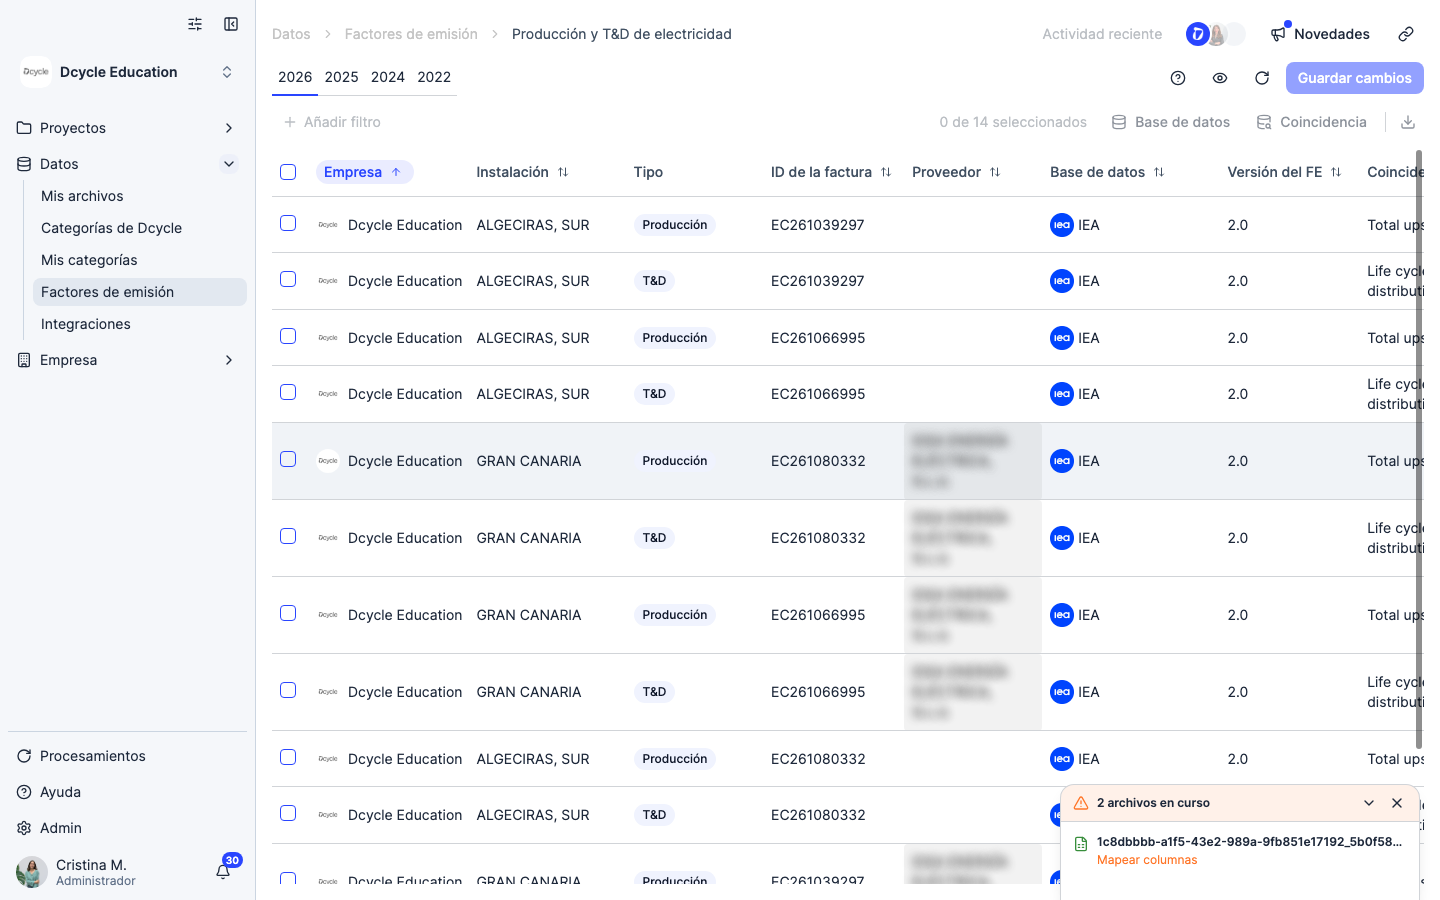Tick the select-all checkbox in the table header

pos(288,172)
